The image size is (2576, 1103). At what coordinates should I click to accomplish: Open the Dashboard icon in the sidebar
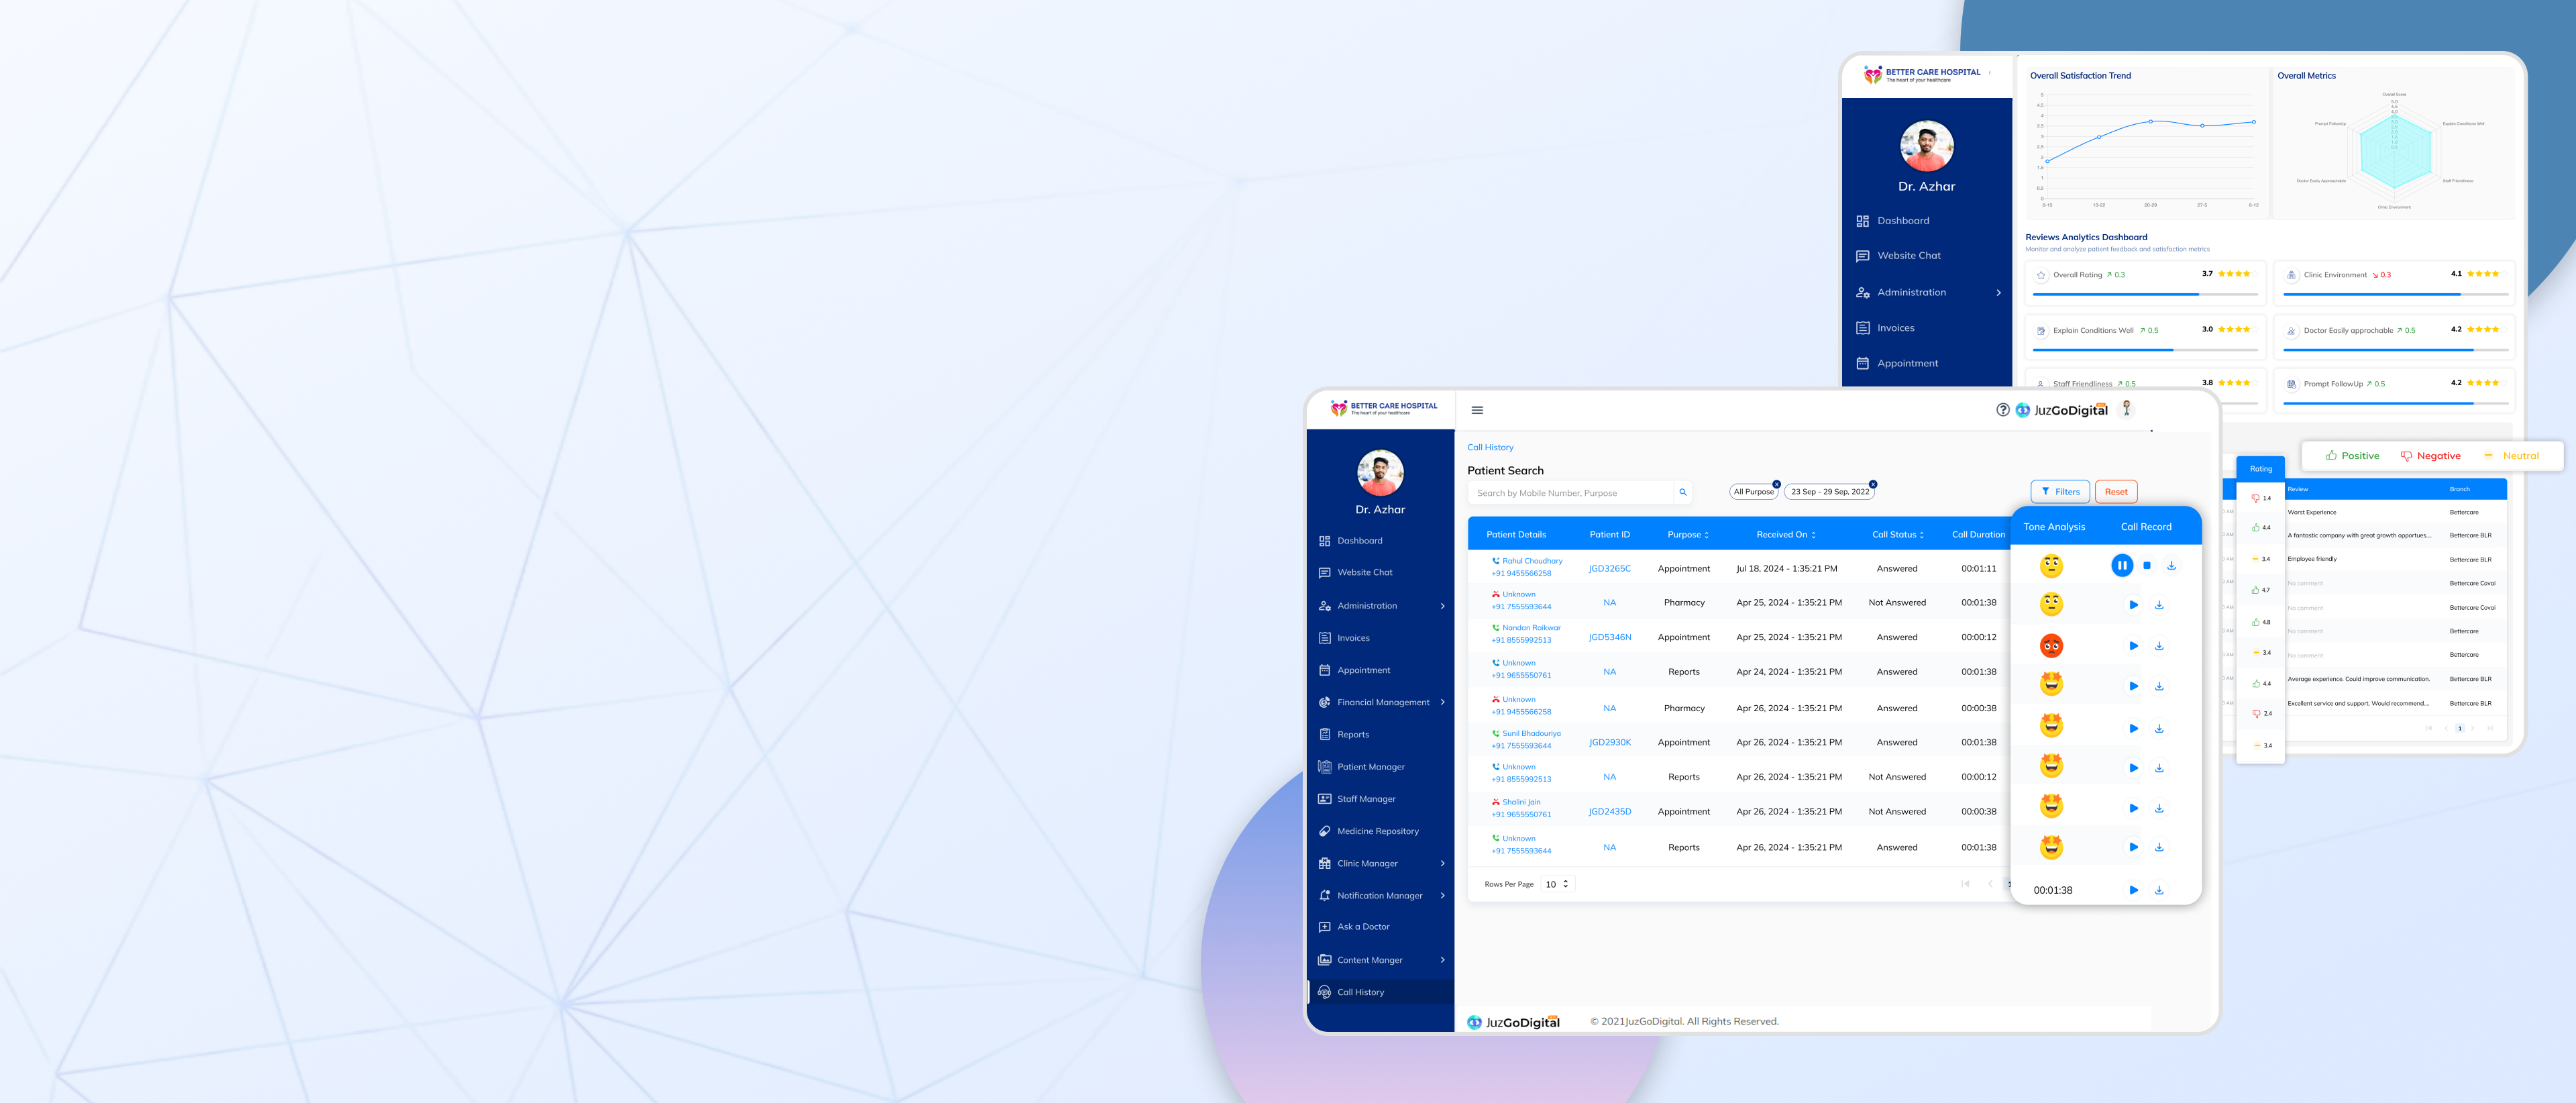[x=1325, y=540]
